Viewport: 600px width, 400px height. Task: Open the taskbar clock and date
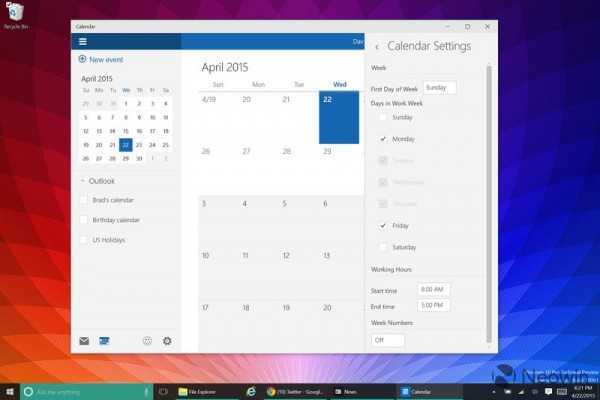click(x=583, y=392)
